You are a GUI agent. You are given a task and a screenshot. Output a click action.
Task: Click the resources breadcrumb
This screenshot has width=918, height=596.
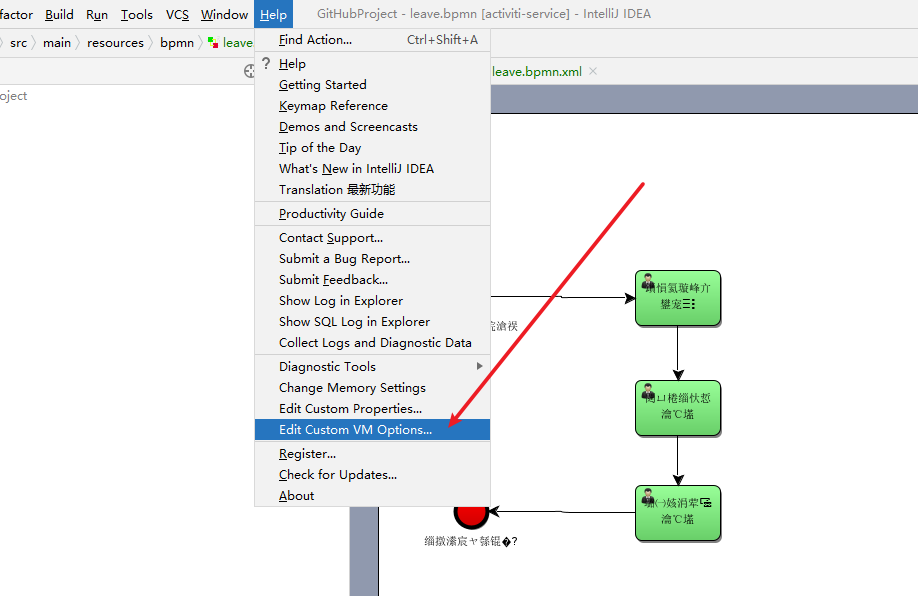(x=115, y=43)
